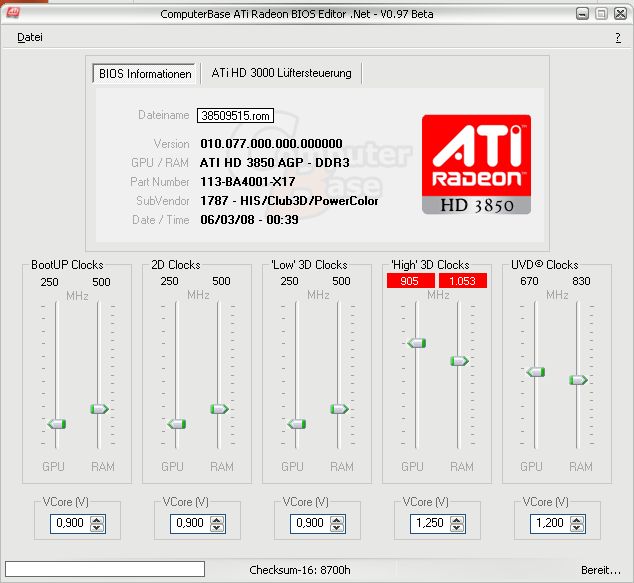Viewport: 634px width, 583px height.
Task: Open the Datei menu
Action: pyautogui.click(x=30, y=37)
